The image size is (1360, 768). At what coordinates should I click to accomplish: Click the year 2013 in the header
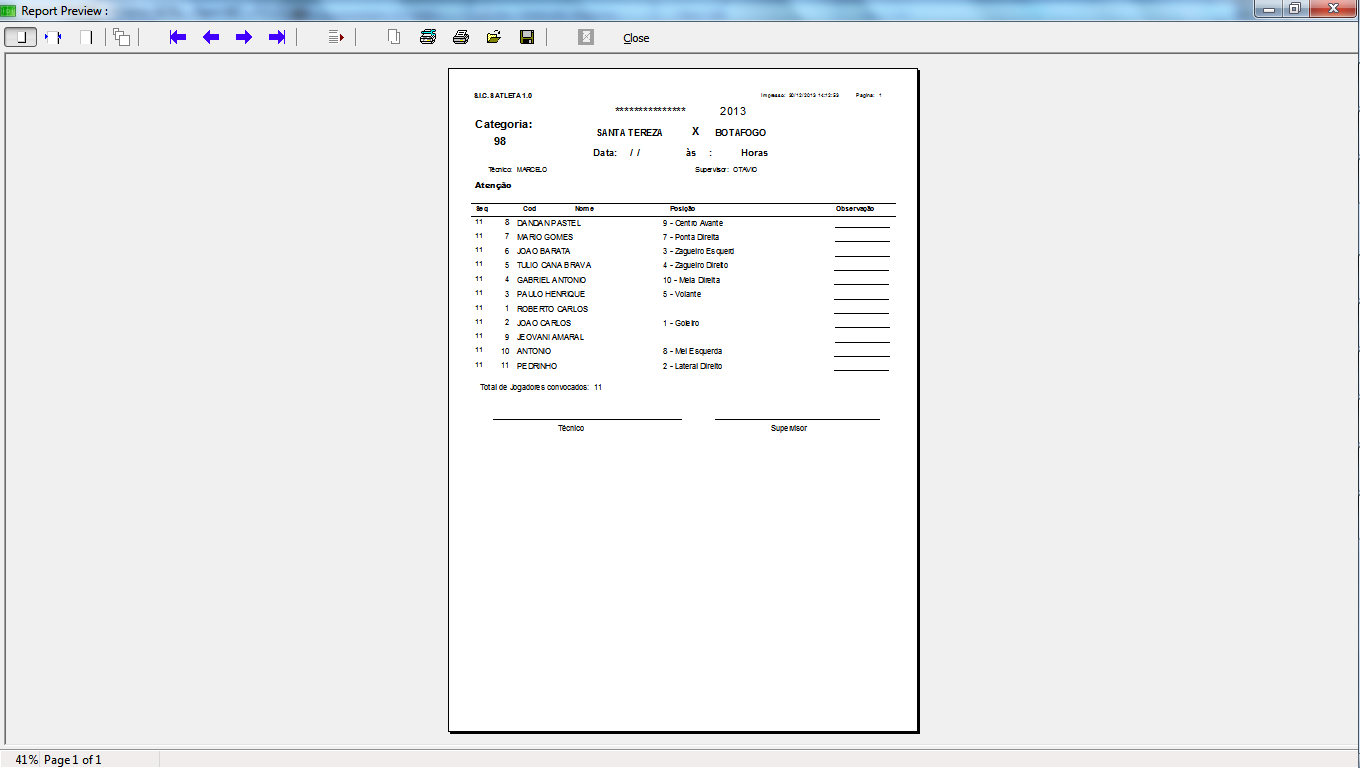coord(733,111)
